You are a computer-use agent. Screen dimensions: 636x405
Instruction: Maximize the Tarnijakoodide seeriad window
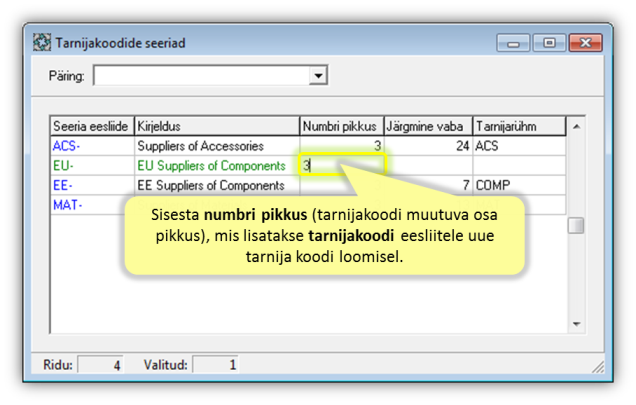(x=548, y=43)
